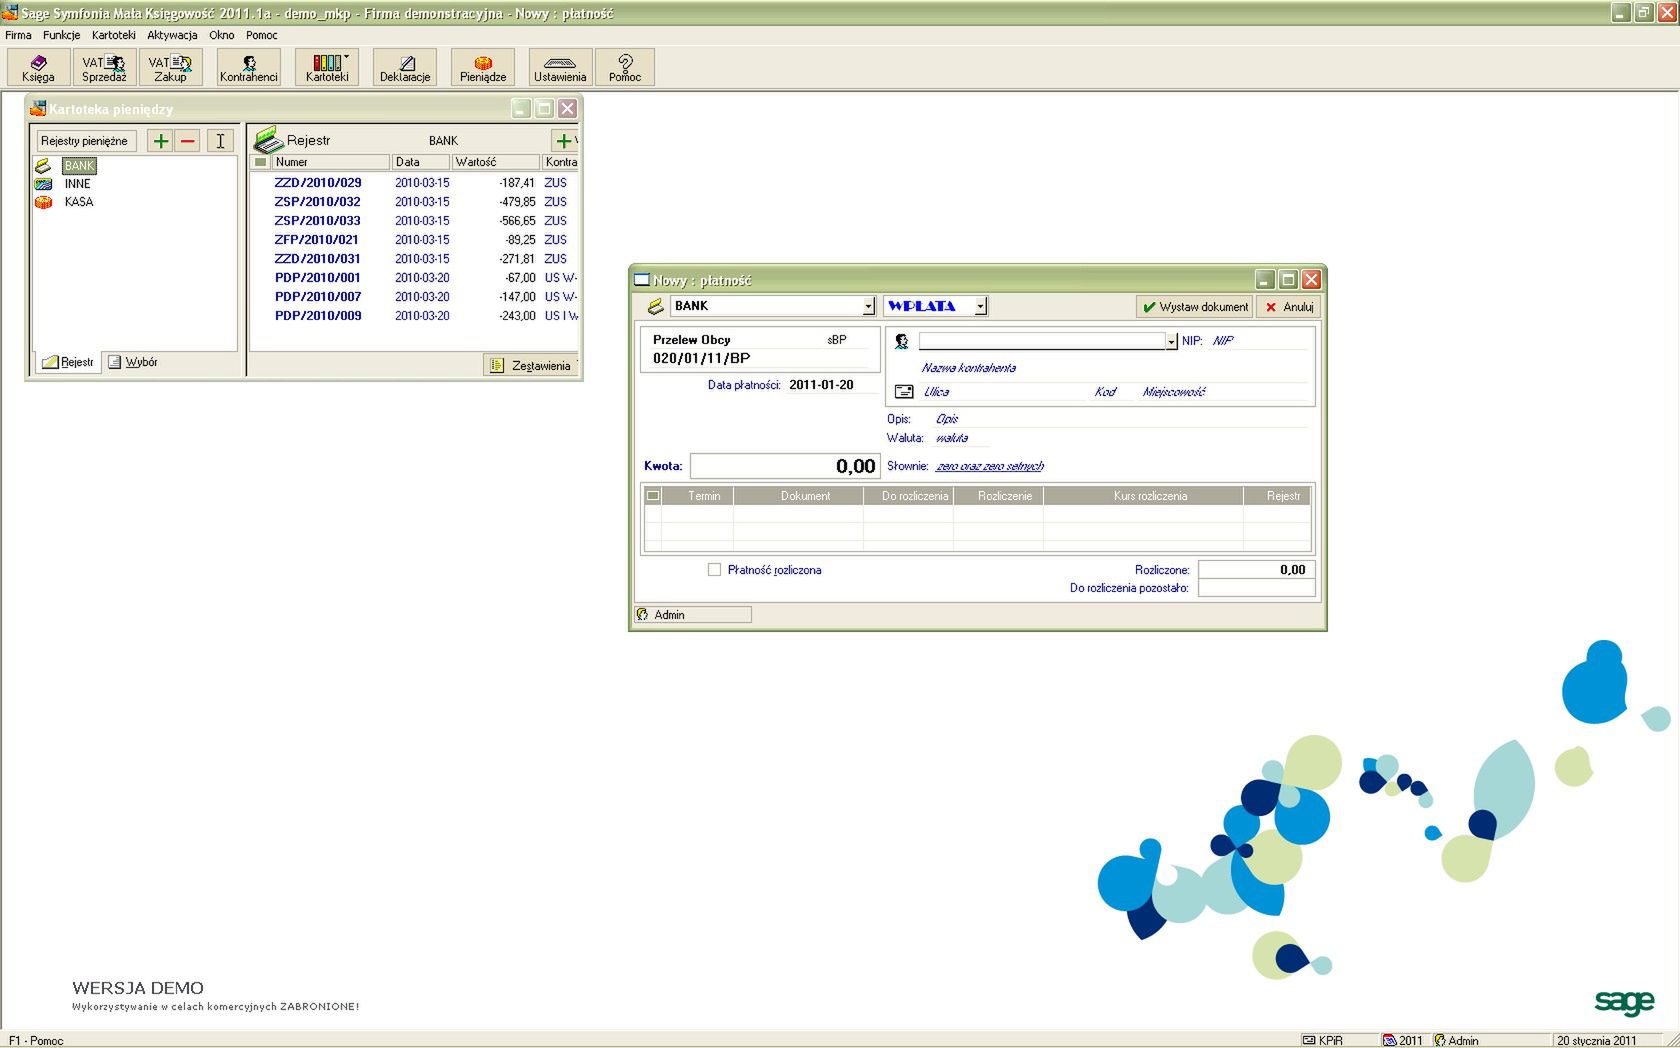The height and width of the screenshot is (1048, 1680).
Task: Sort by the Data column header
Action: pos(420,162)
